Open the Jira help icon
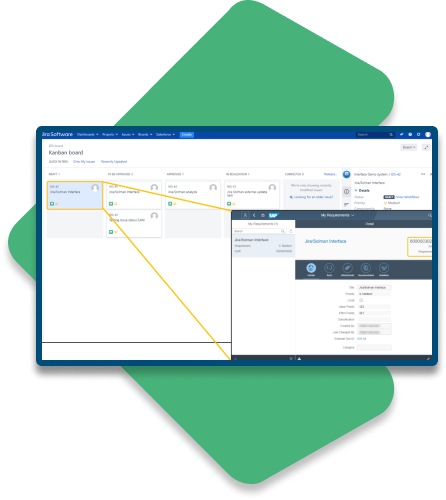Screen dimensions: 446x500 coord(410,135)
